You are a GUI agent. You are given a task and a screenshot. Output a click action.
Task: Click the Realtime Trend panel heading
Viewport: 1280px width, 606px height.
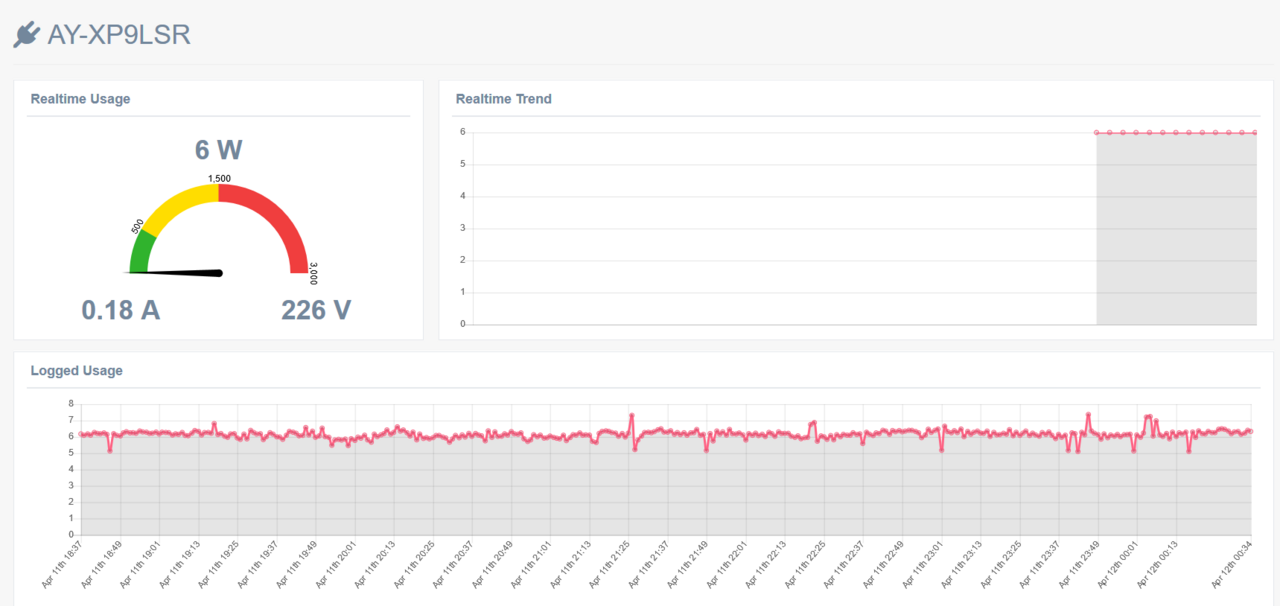(x=503, y=99)
